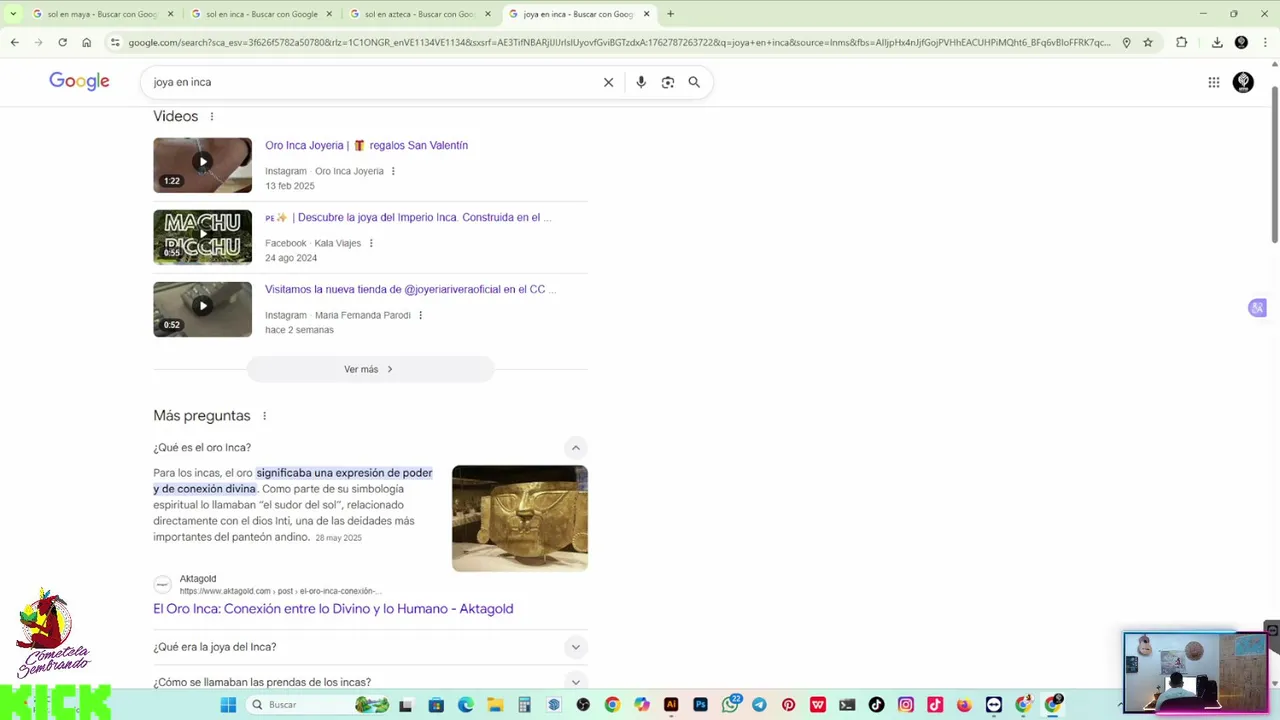
Task: Play the Oro Inca Joyeria video thumbnail
Action: (x=202, y=165)
